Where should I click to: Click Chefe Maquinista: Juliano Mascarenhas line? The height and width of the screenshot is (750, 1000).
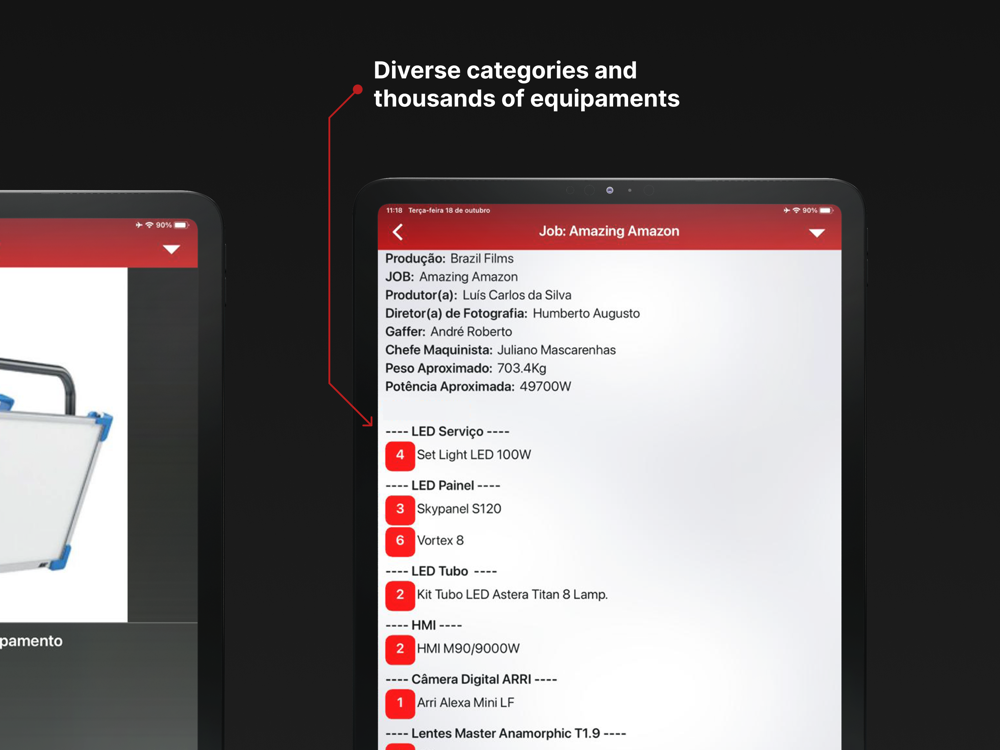point(501,350)
